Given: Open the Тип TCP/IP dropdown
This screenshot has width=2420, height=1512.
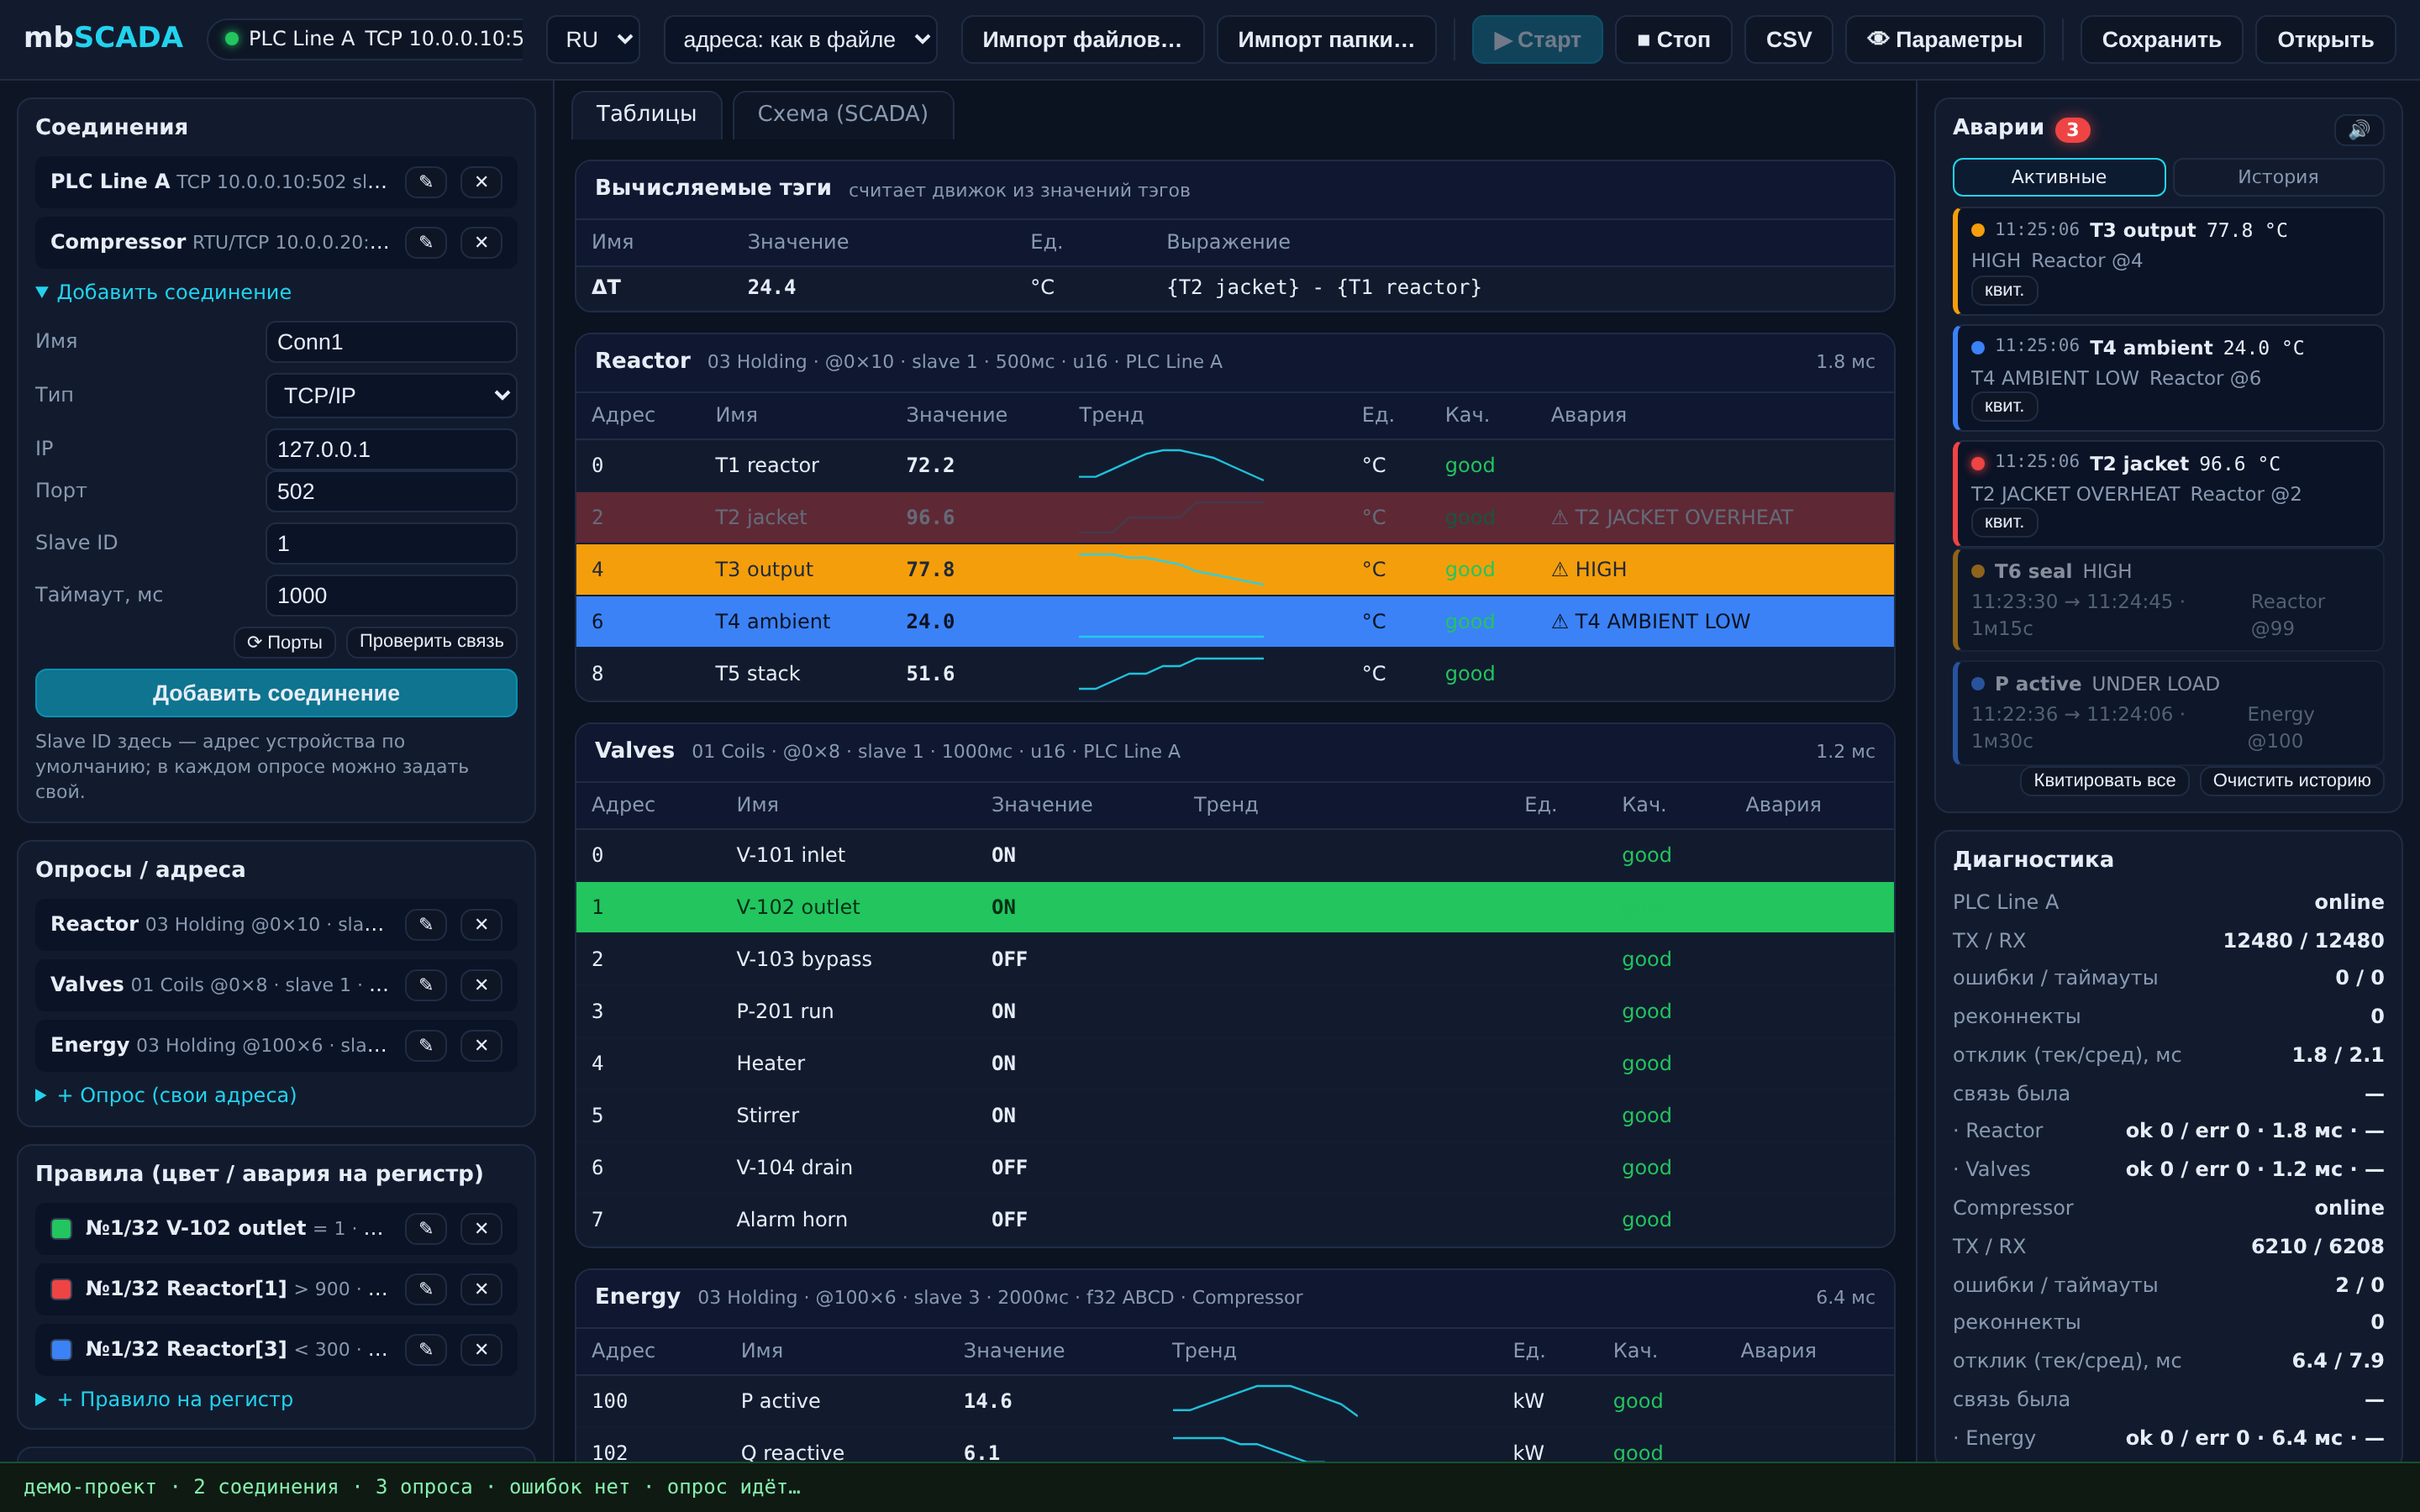Looking at the screenshot, I should tap(391, 396).
